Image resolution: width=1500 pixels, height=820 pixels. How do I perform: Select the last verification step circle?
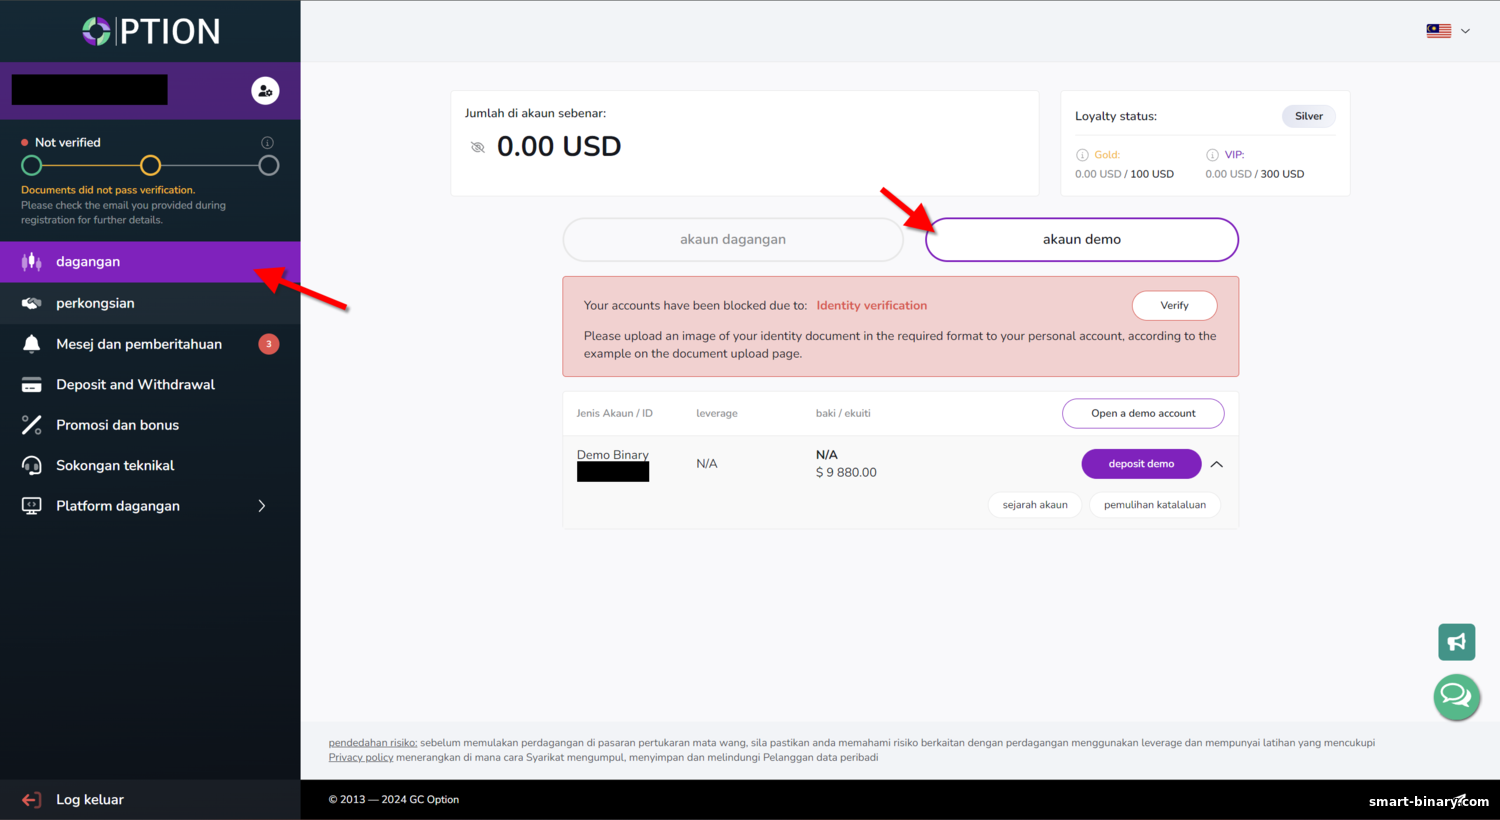pyautogui.click(x=268, y=165)
